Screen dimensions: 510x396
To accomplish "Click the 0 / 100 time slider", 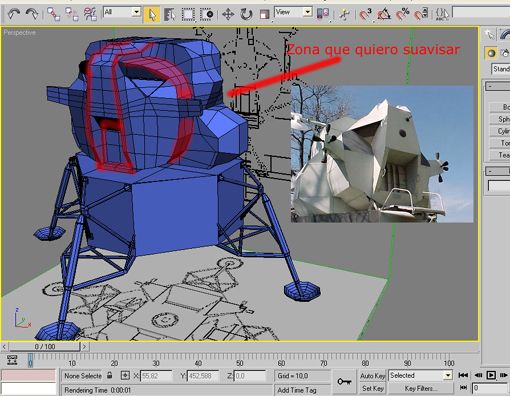I will tap(45, 347).
